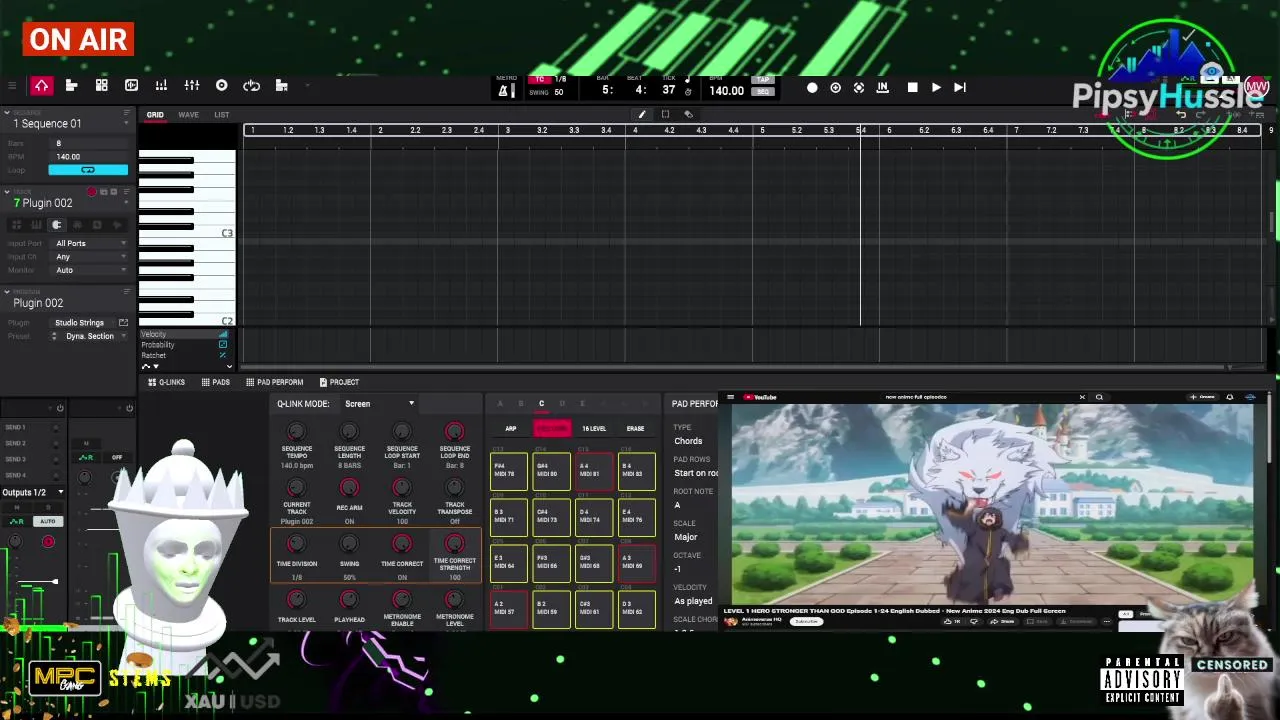The image size is (1280, 720).
Task: Select the pencil draw tool
Action: pos(642,114)
